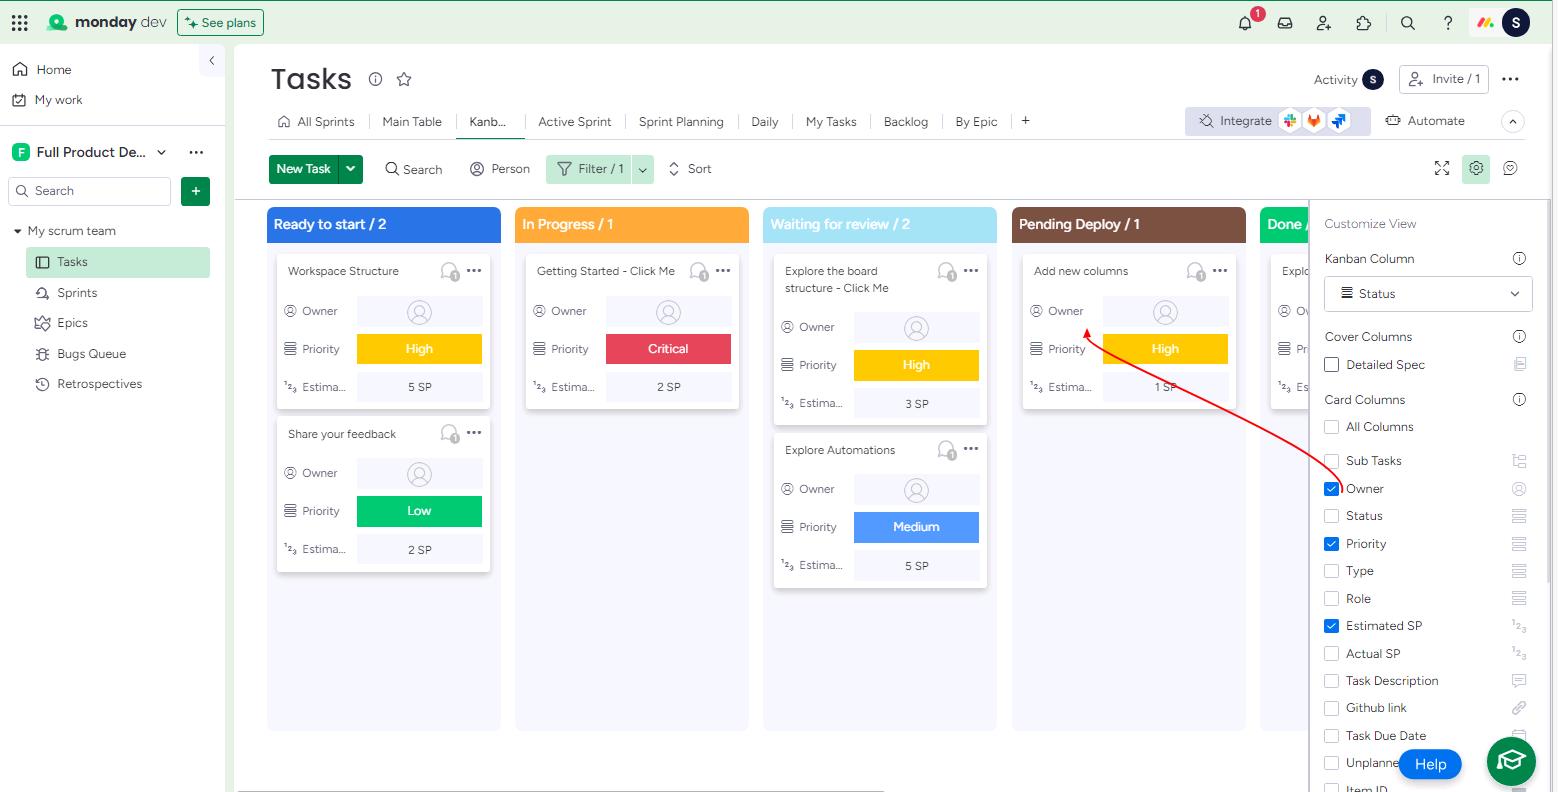Open New Task dropdown arrow
Image resolution: width=1558 pixels, height=792 pixels.
coord(351,169)
